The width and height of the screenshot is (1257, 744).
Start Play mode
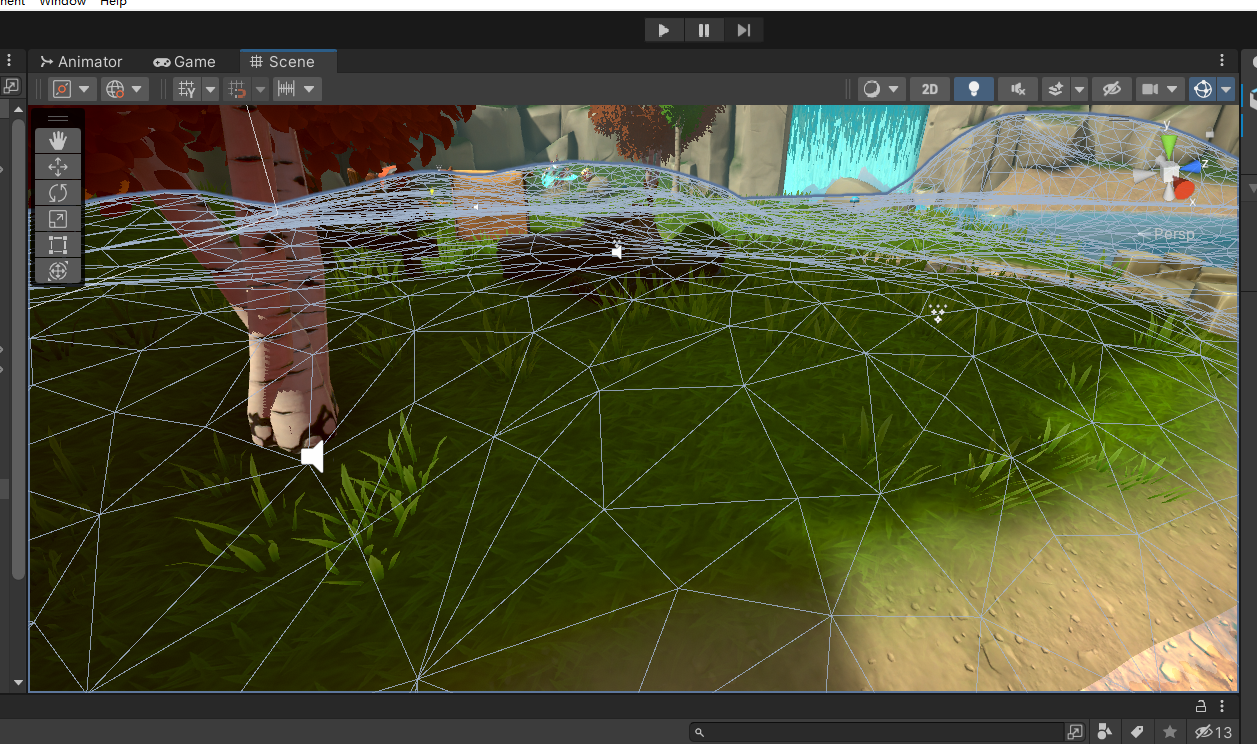(x=664, y=30)
